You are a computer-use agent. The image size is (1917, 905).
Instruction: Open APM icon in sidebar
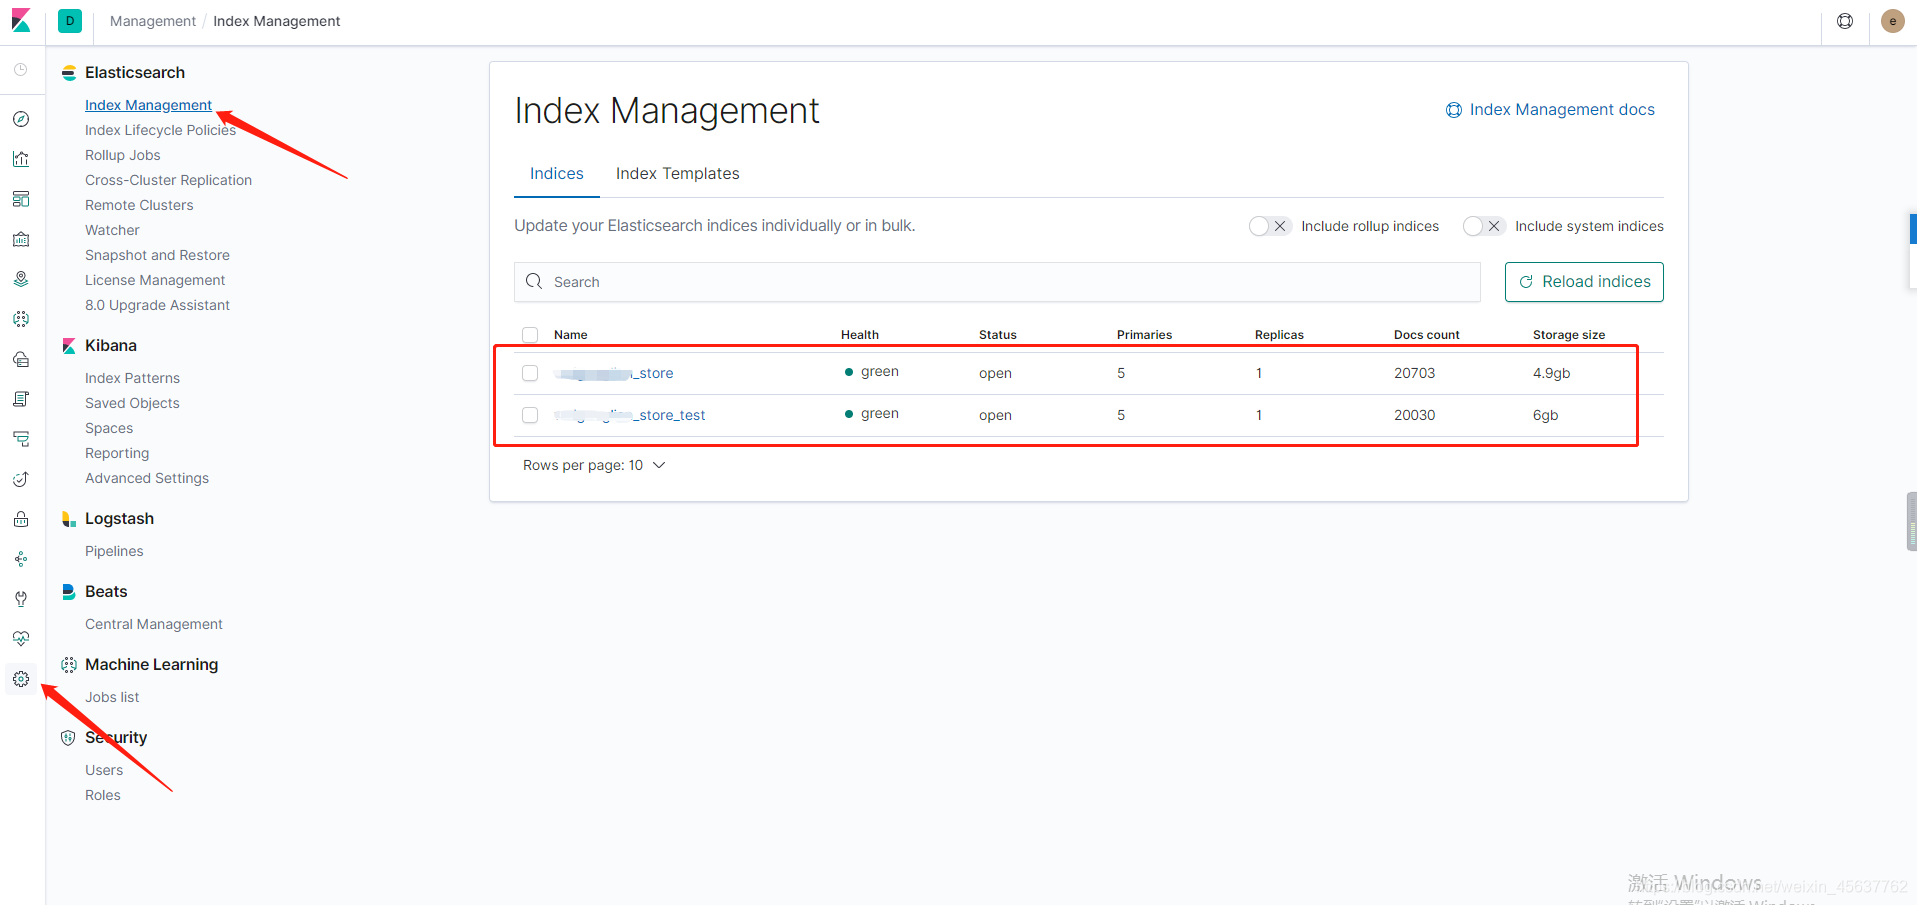click(x=21, y=439)
